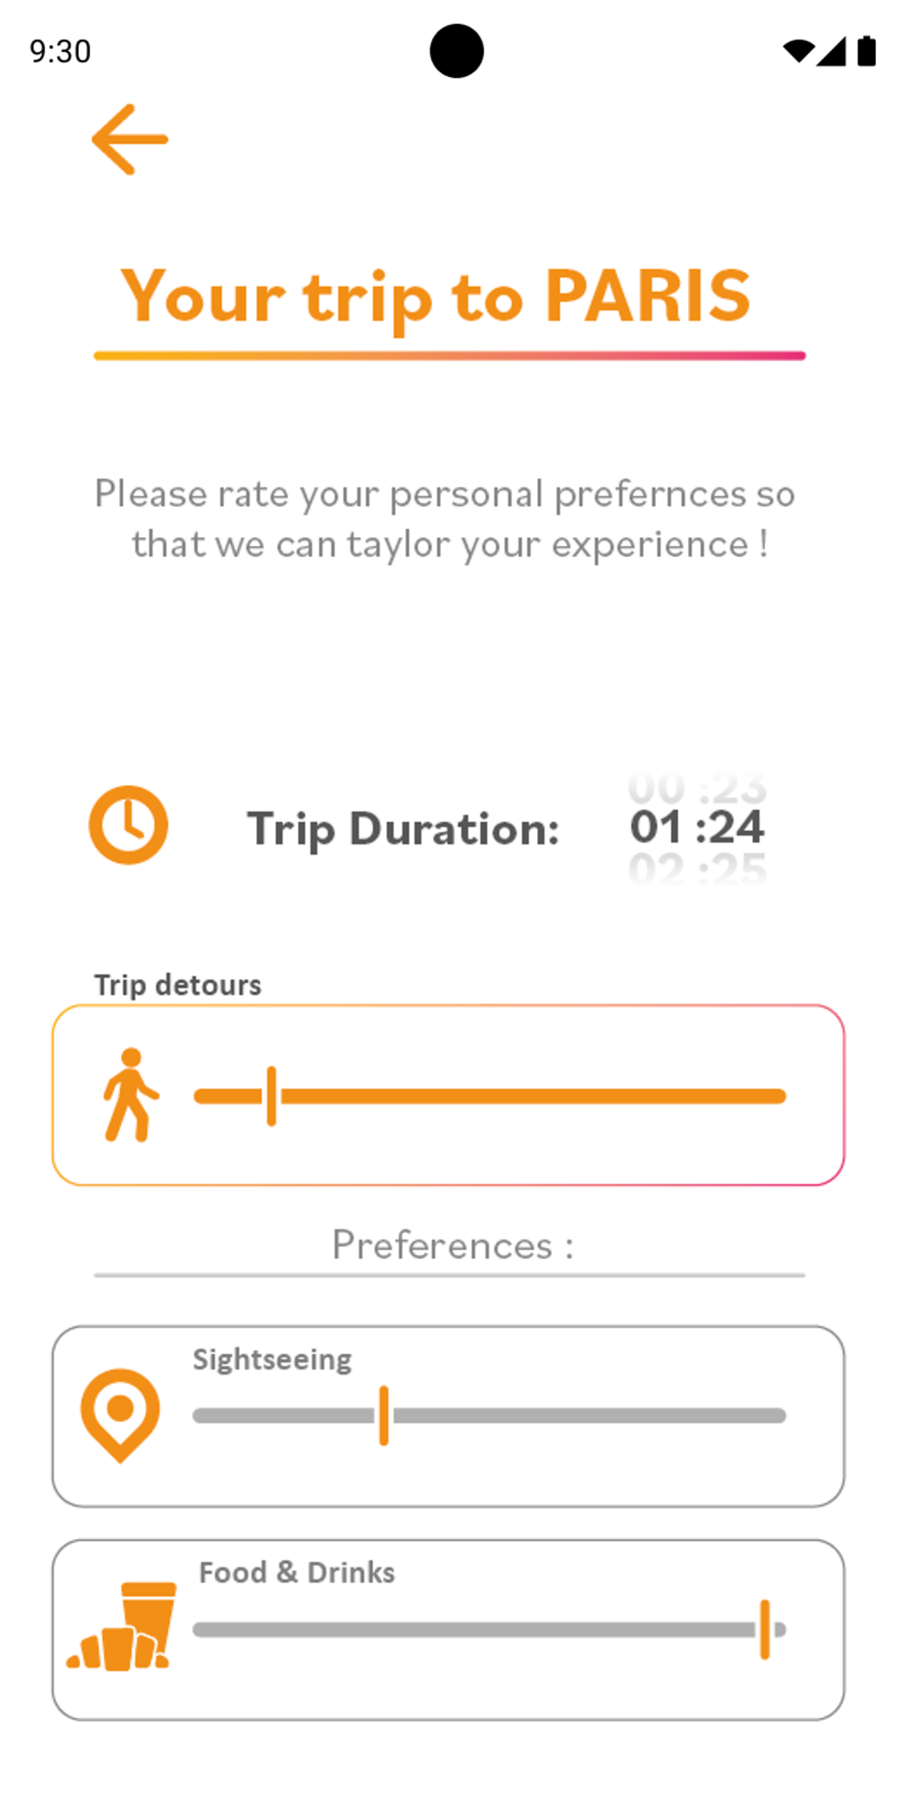The width and height of the screenshot is (900, 1800).
Task: Tap the battery status icon
Action: (x=867, y=51)
